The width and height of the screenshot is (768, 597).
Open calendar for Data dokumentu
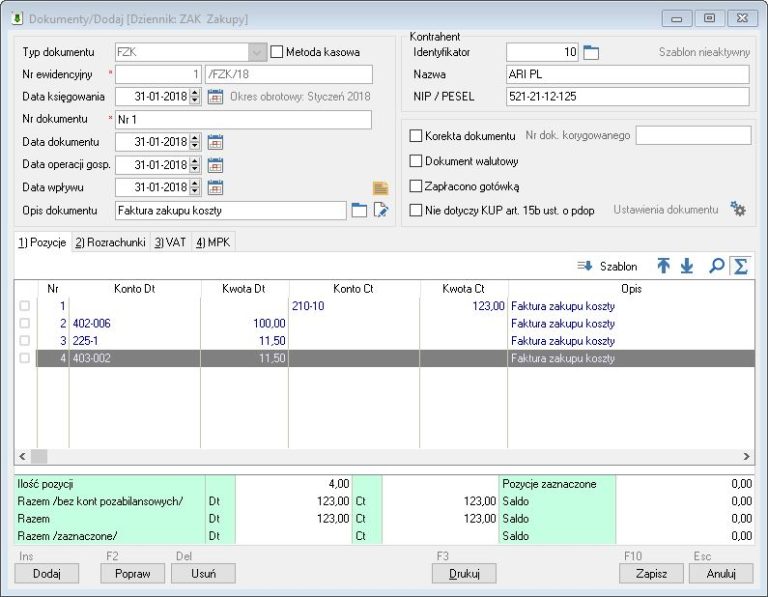[215, 142]
